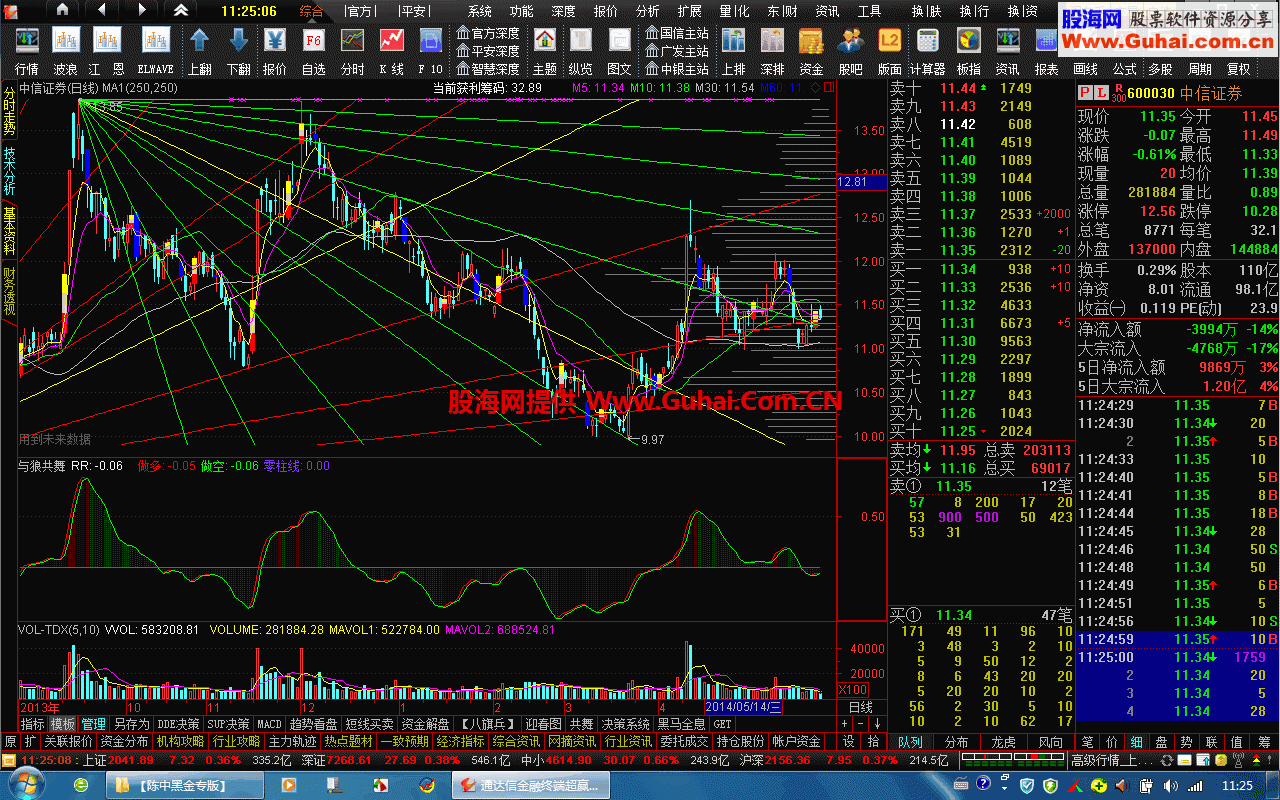
Task: Open the 股吧 stock forum icon
Action: point(850,40)
